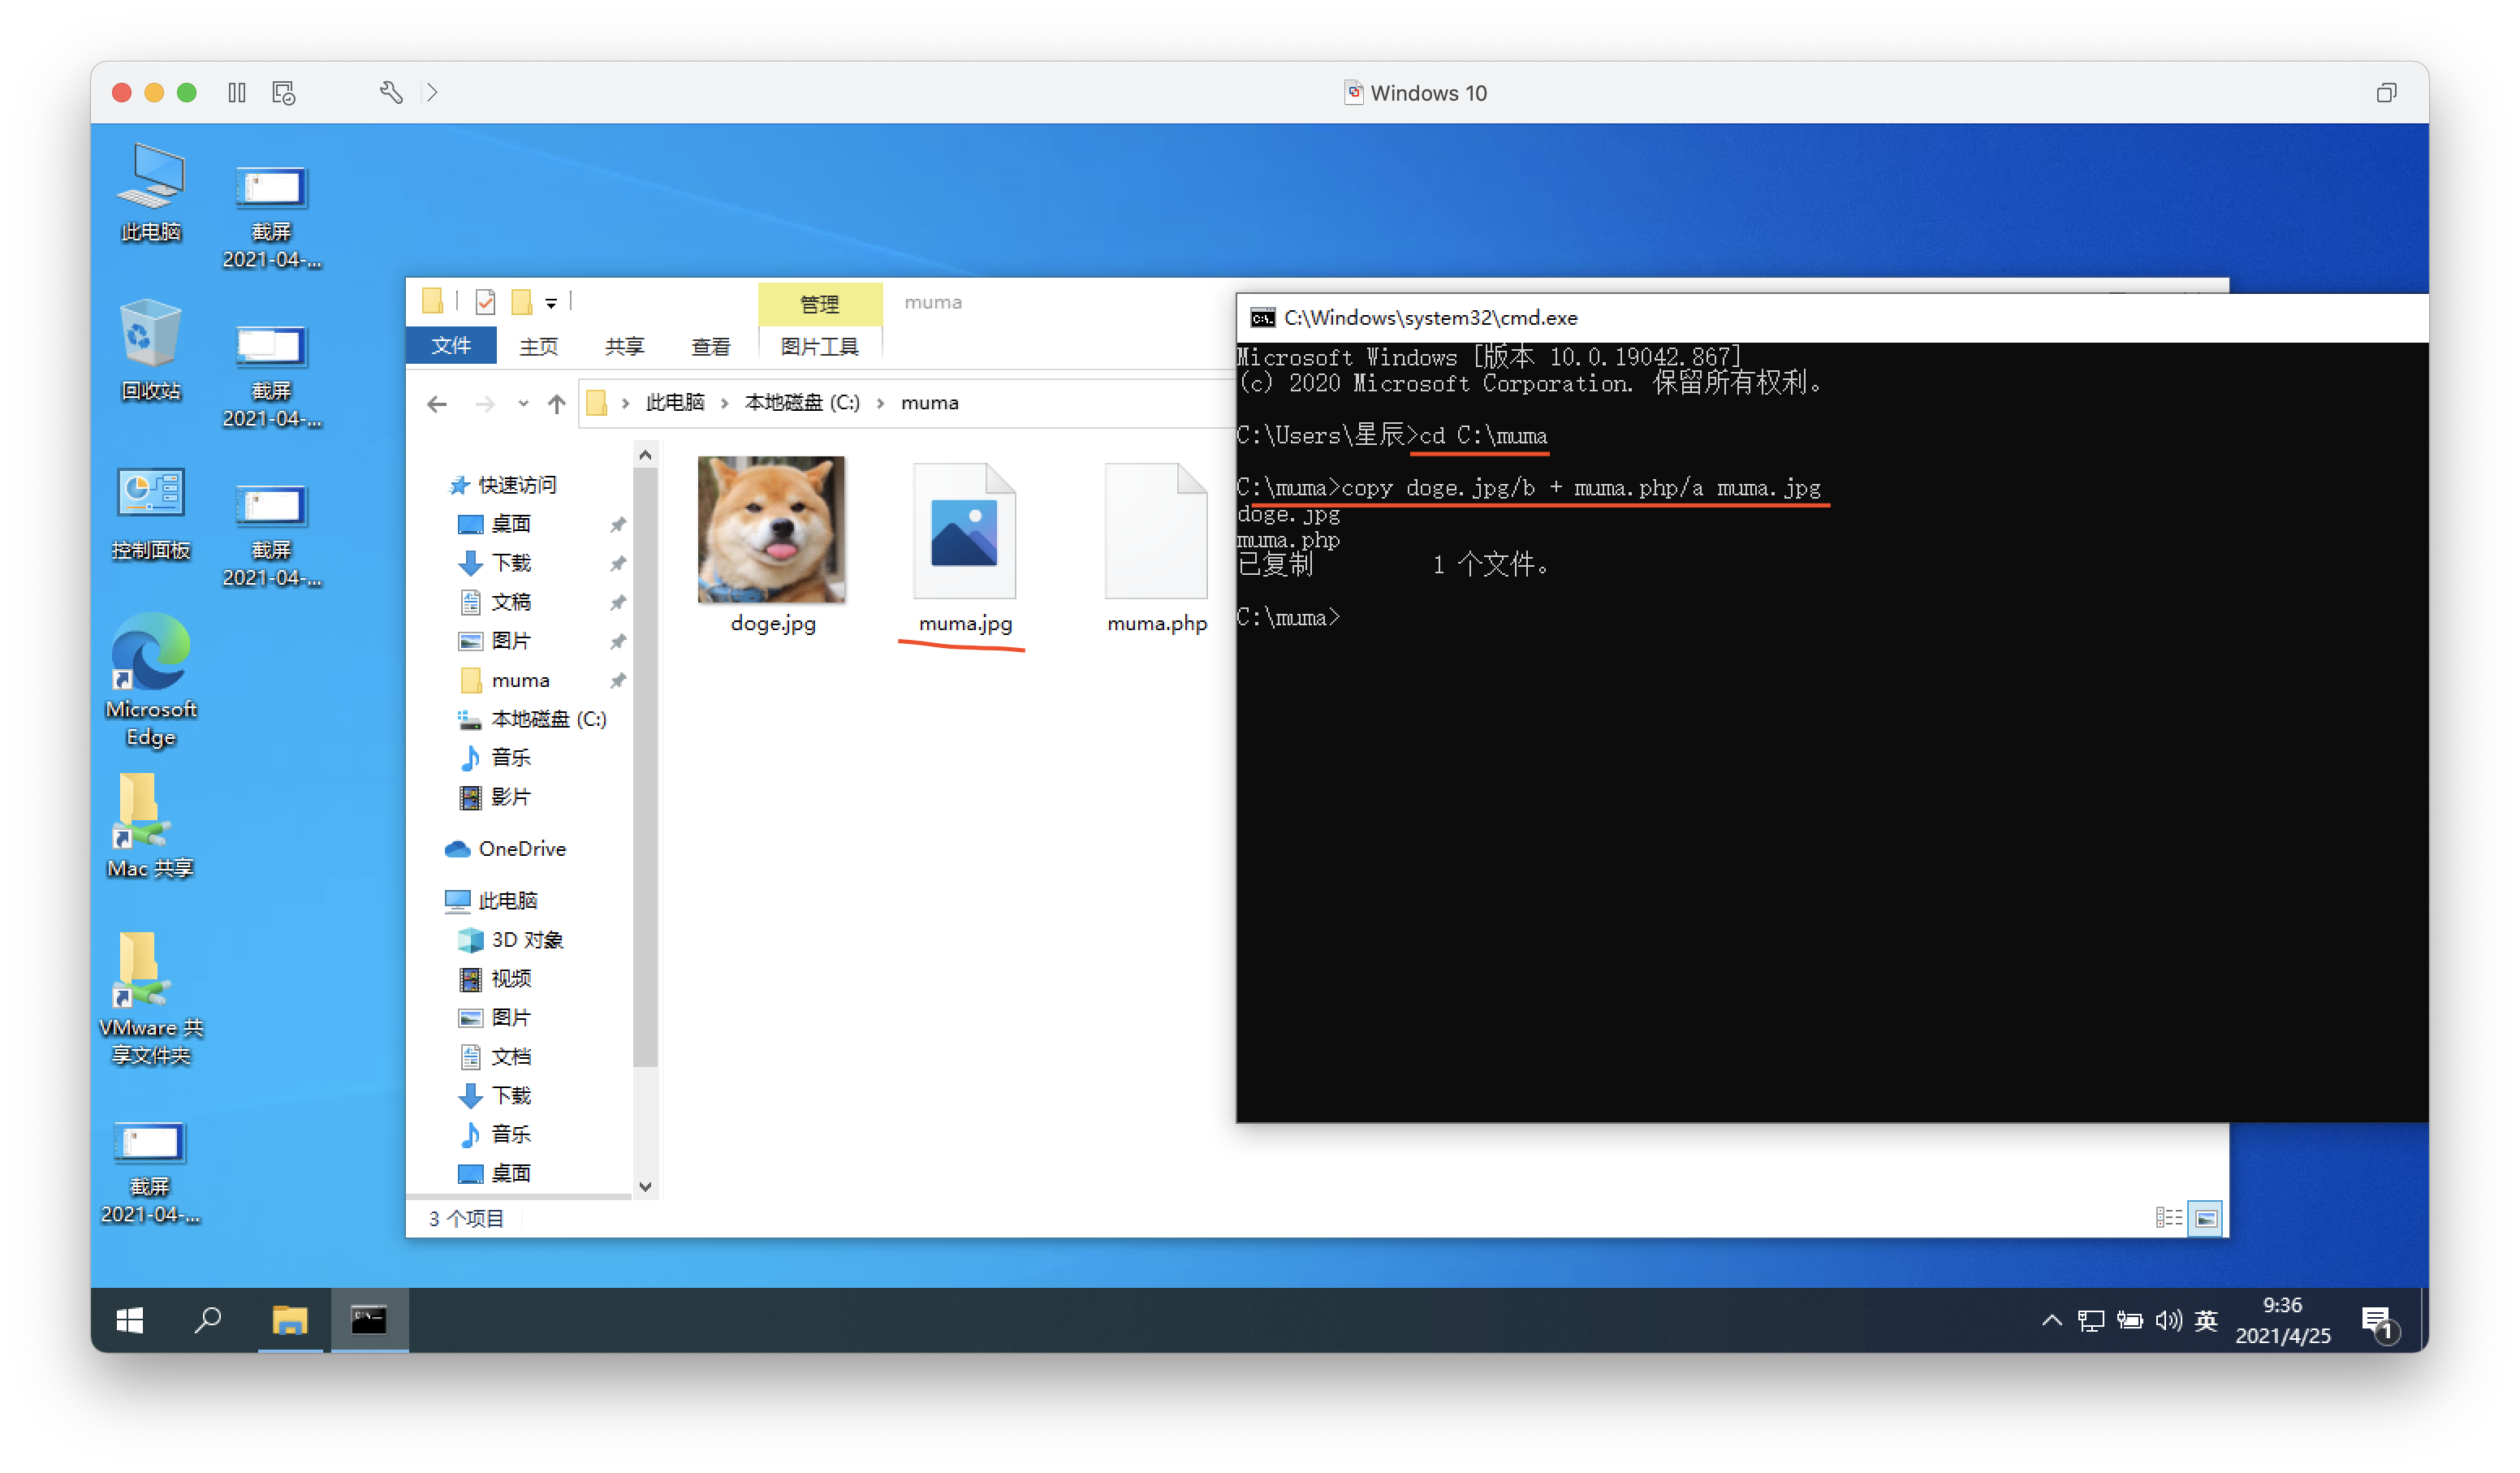
Task: Click the VM snapshot toolbar icon
Action: click(284, 93)
